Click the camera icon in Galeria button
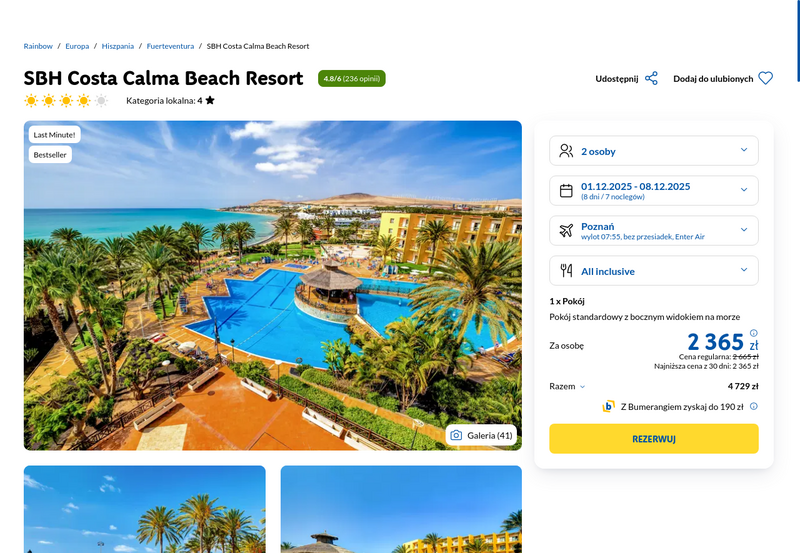 (456, 435)
